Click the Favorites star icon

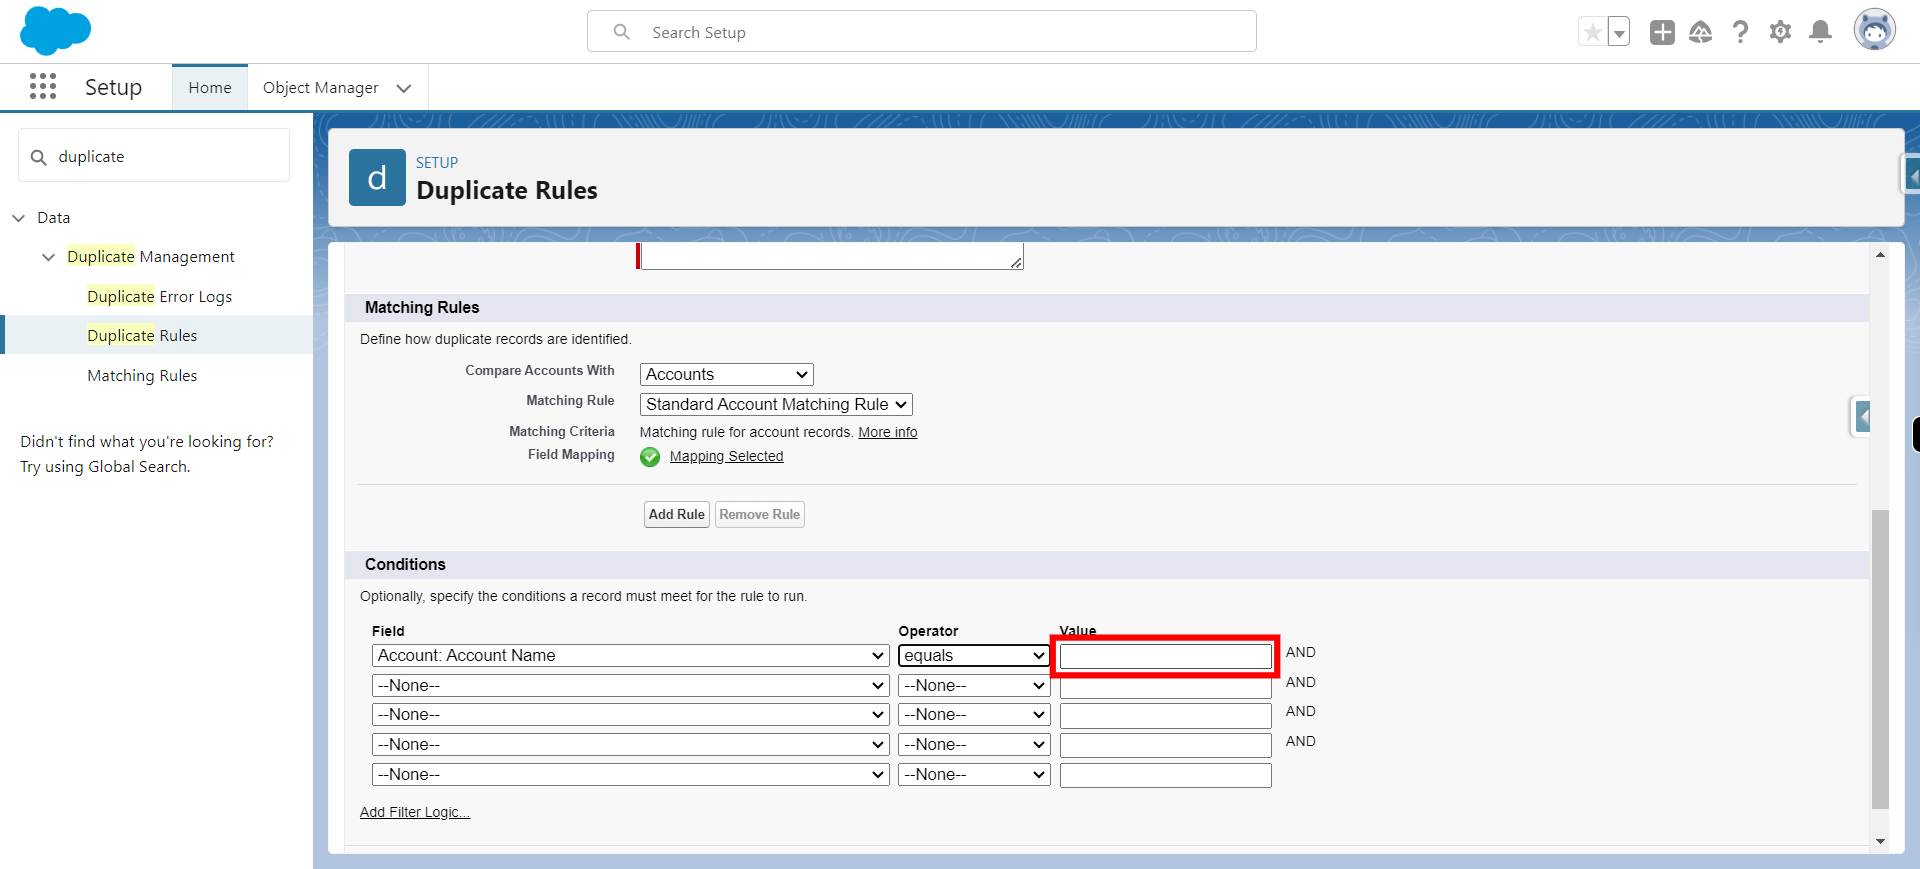[x=1592, y=32]
